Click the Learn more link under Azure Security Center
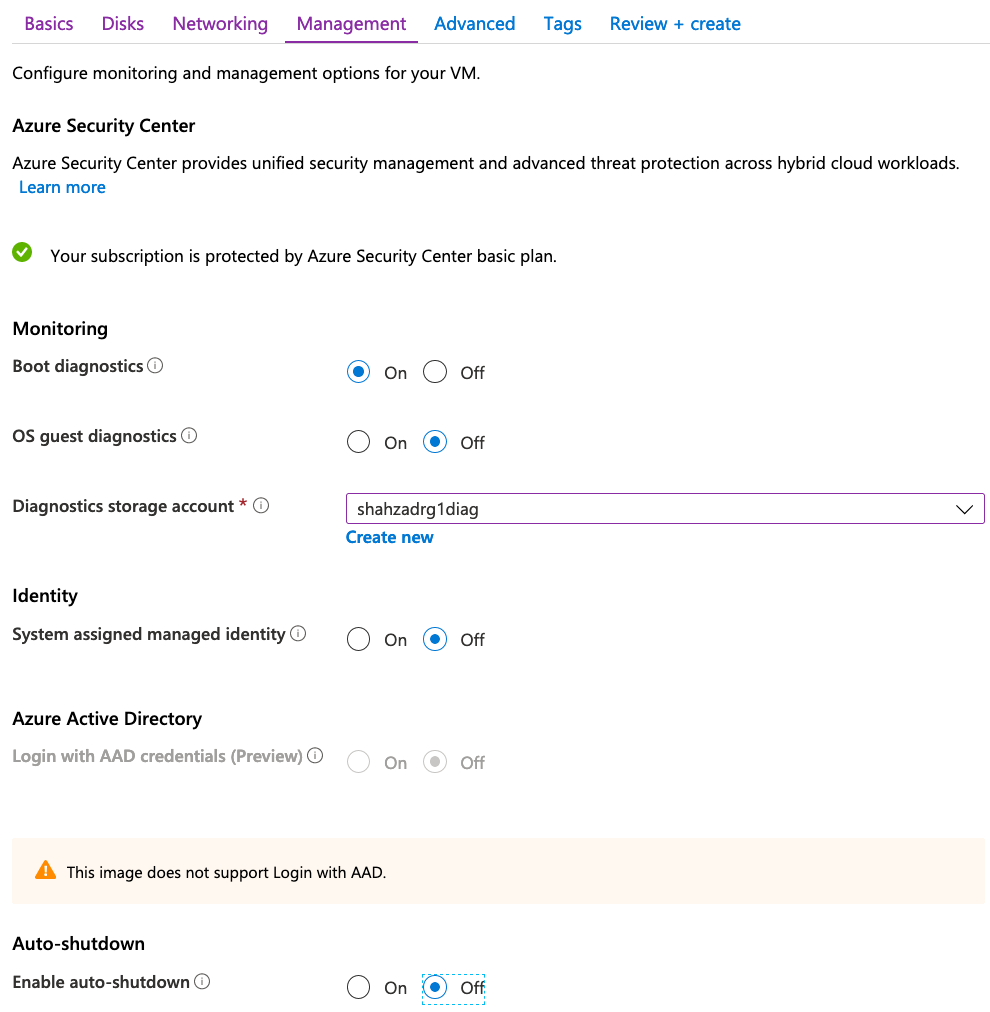Image resolution: width=990 pixels, height=1012 pixels. (x=62, y=187)
